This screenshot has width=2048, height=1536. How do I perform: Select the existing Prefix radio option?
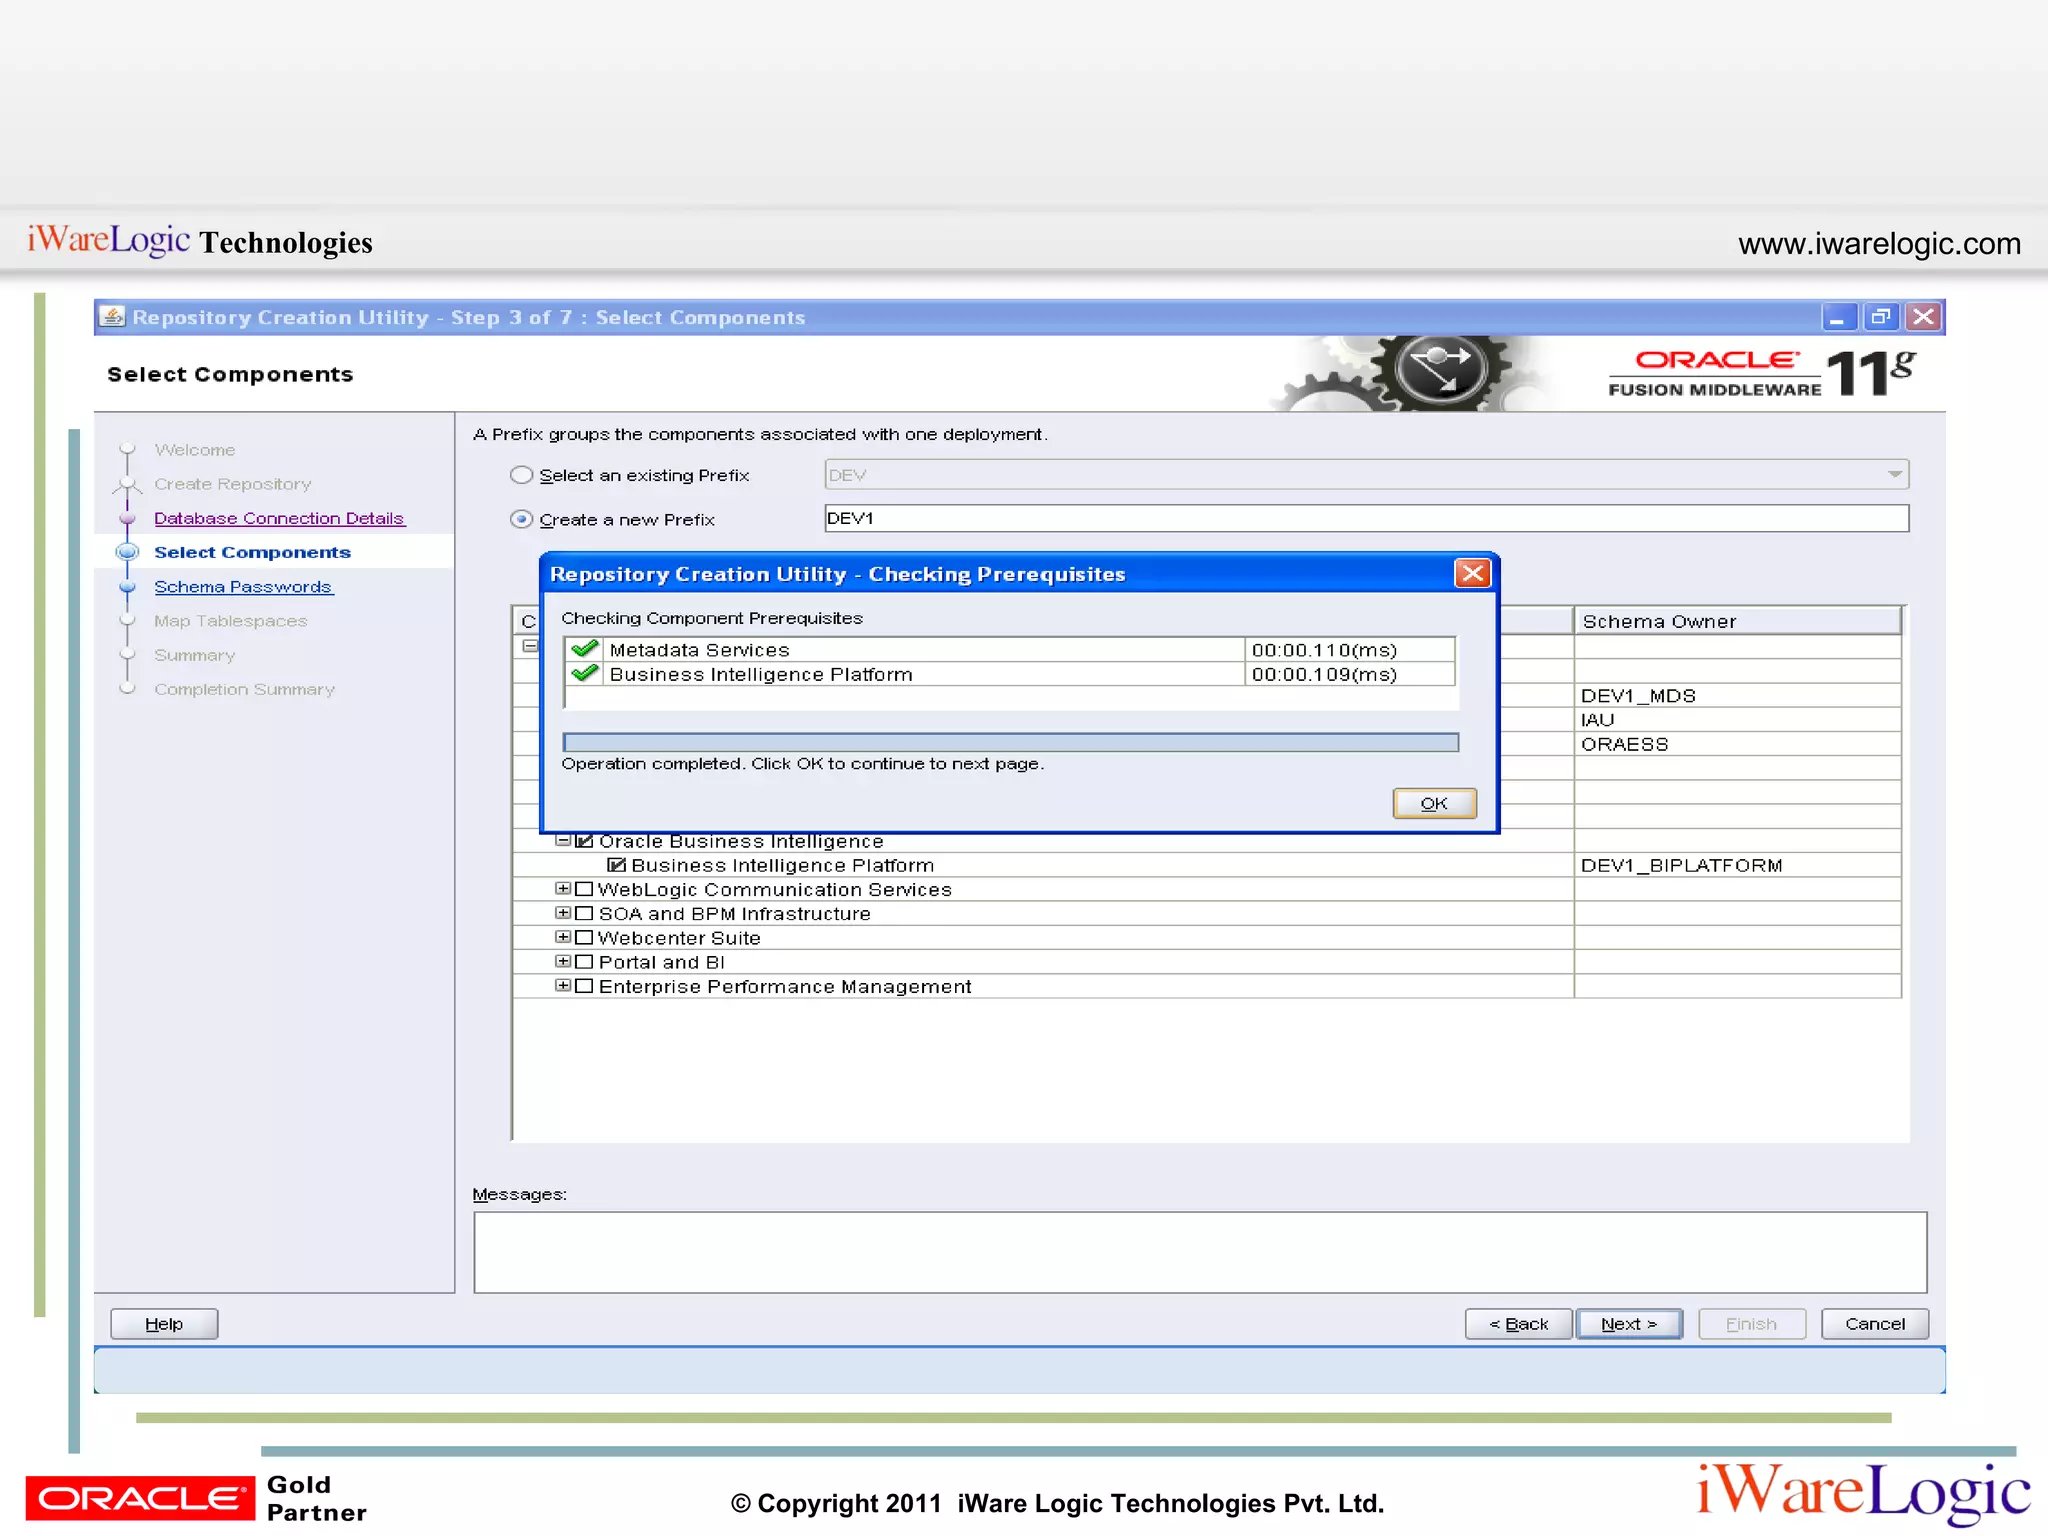coord(521,475)
